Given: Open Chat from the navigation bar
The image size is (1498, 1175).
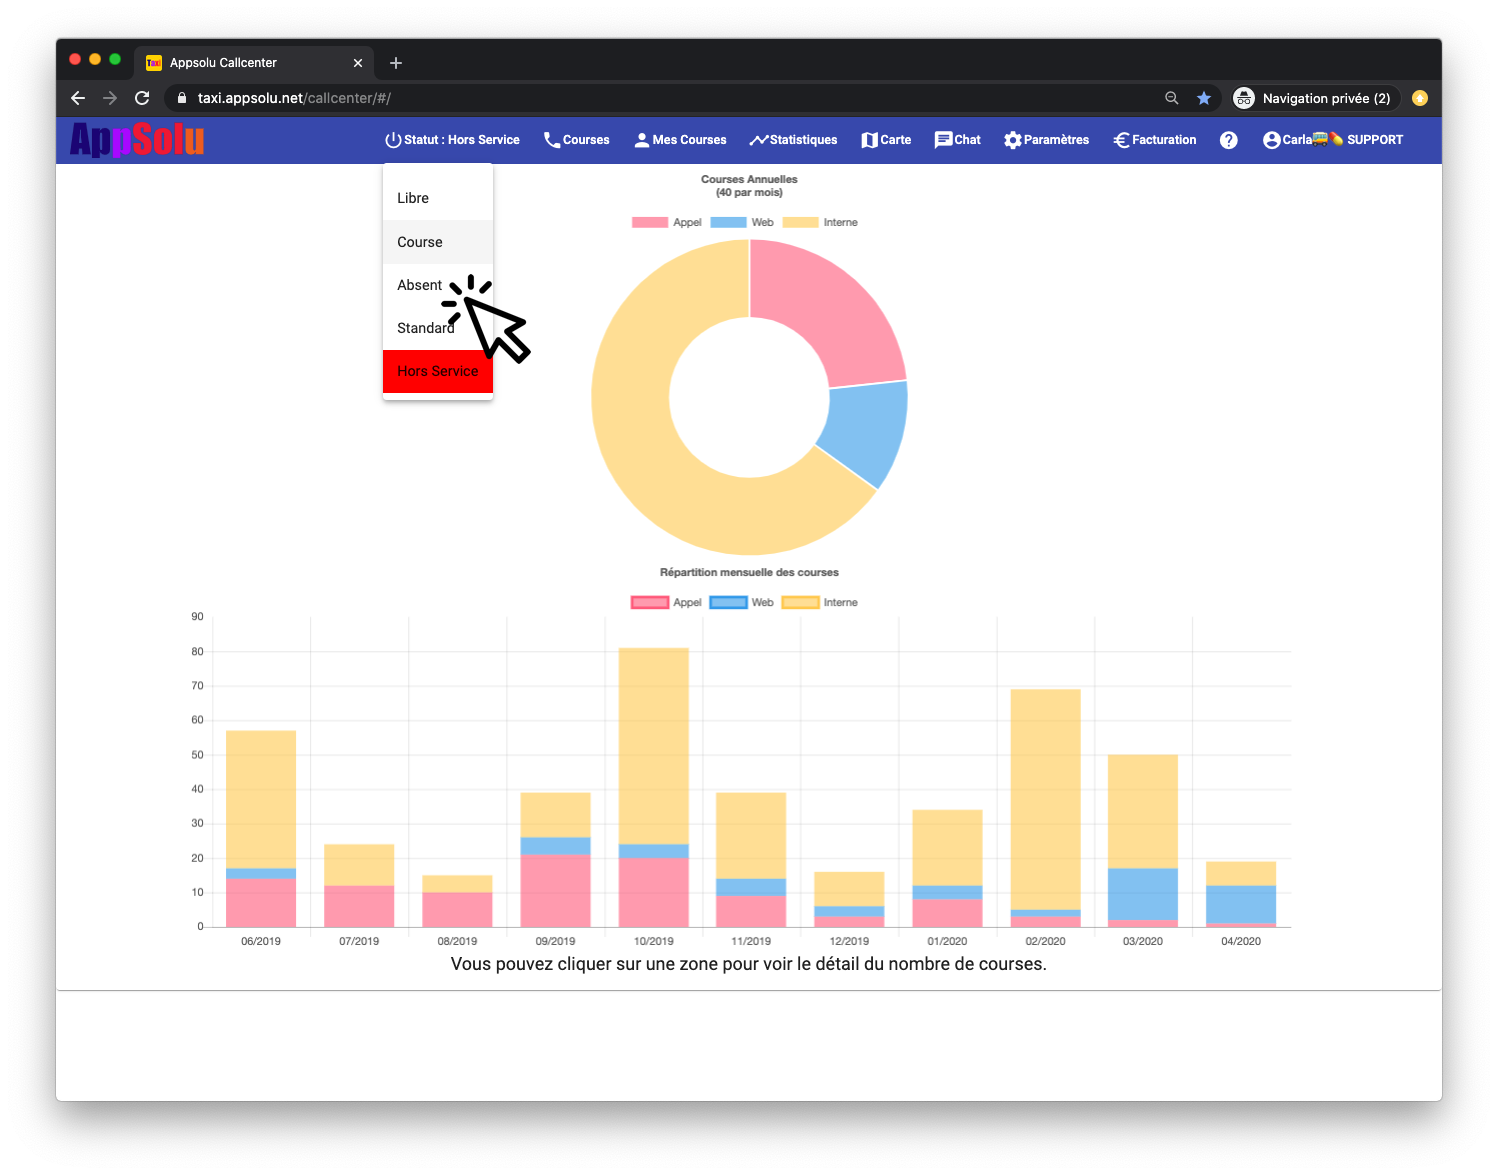Looking at the screenshot, I should click(957, 140).
